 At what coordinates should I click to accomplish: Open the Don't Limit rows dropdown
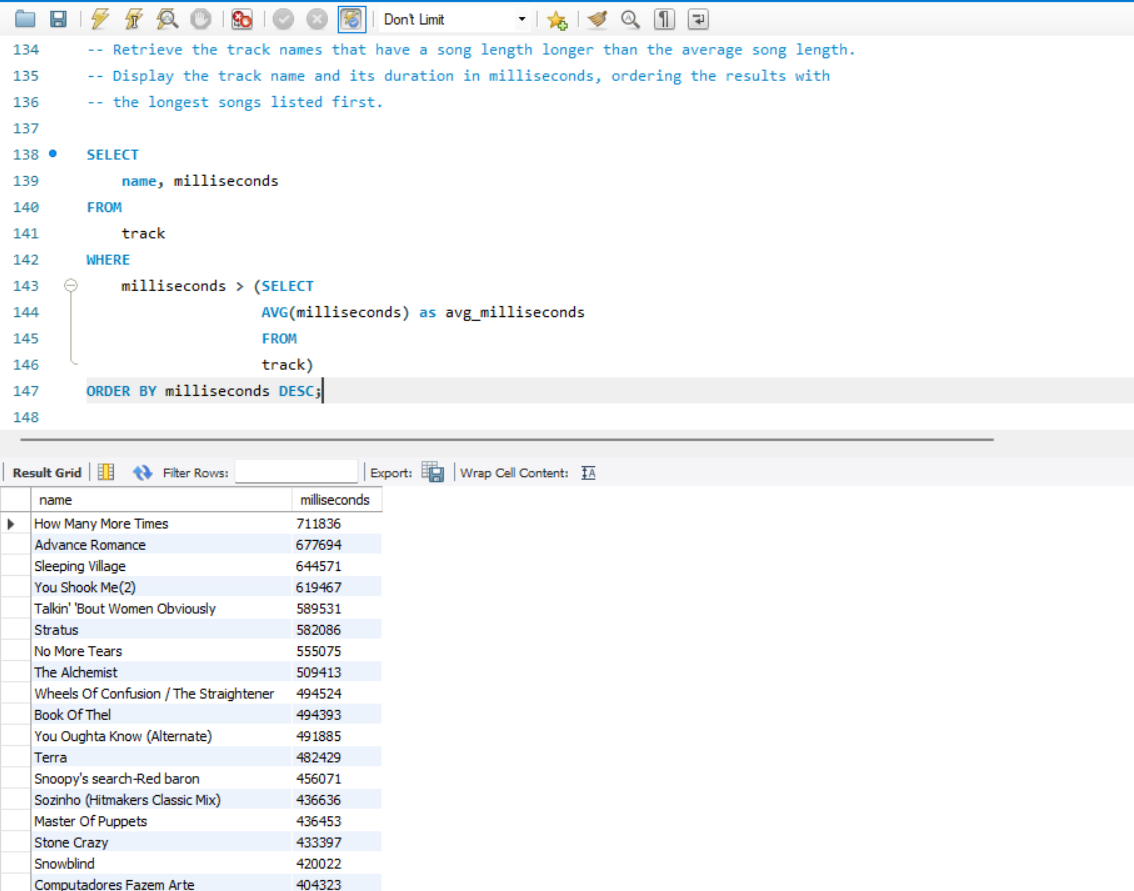(522, 20)
